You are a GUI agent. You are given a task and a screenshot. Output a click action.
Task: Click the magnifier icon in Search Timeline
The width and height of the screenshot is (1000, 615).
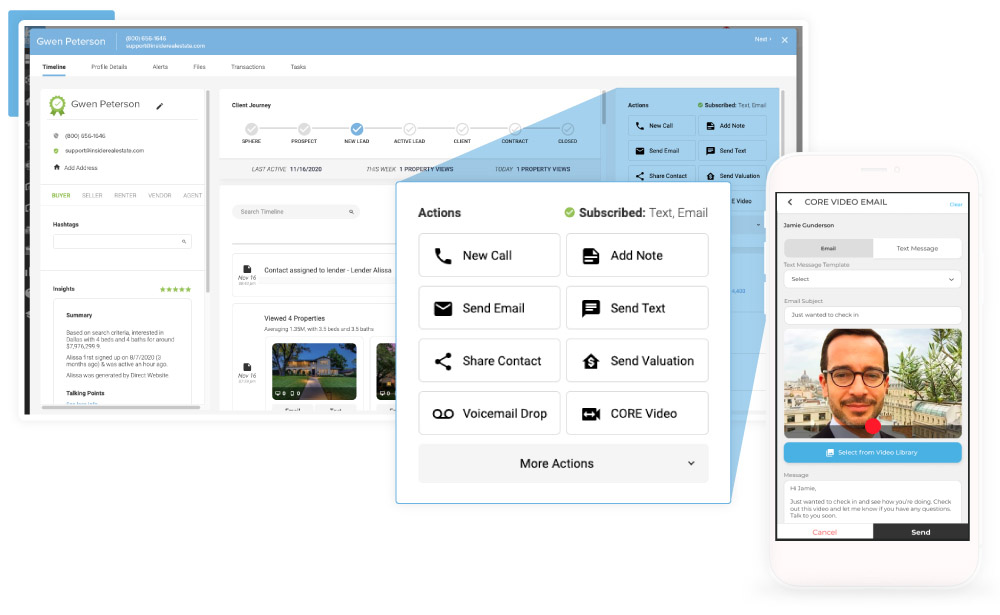tap(351, 212)
